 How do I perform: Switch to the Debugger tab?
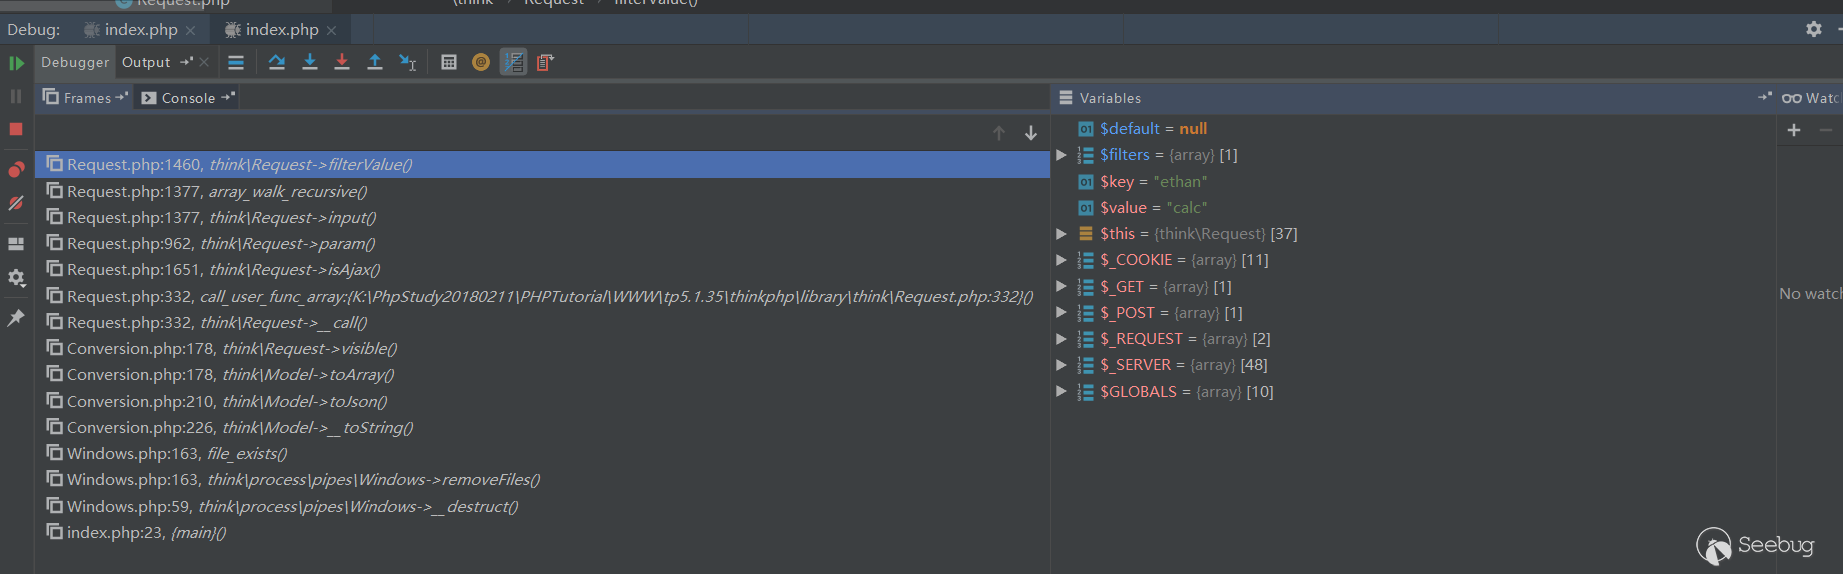pos(75,62)
